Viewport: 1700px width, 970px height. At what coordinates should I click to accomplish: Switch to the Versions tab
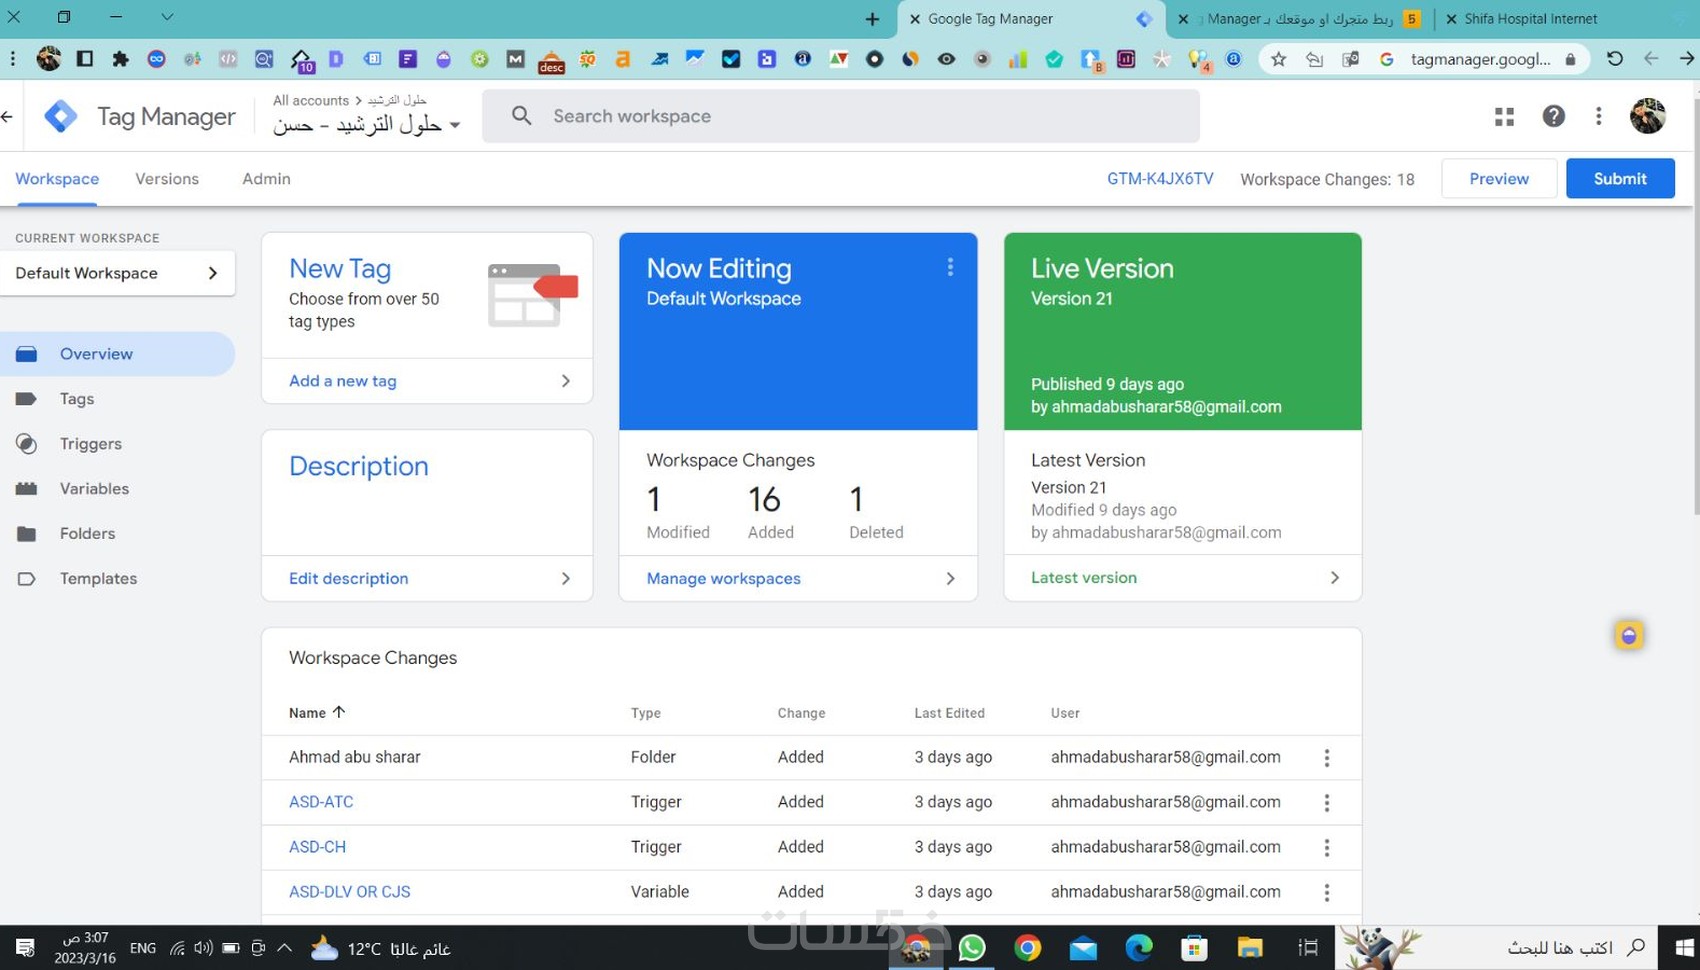[x=167, y=179]
